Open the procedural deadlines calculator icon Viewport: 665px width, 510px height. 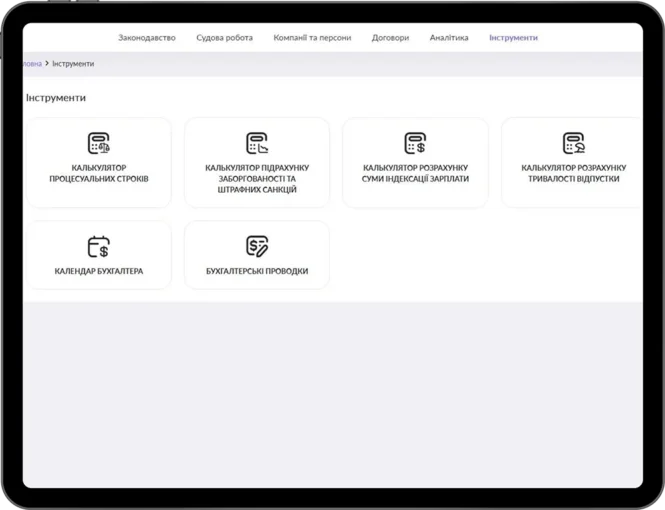(x=99, y=143)
